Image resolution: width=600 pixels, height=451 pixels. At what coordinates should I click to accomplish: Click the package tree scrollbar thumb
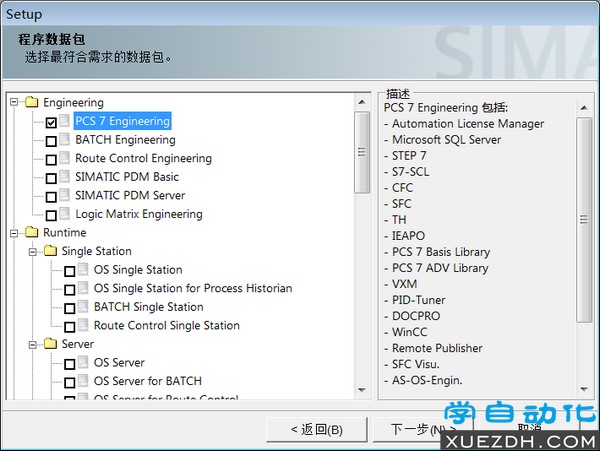point(362,153)
